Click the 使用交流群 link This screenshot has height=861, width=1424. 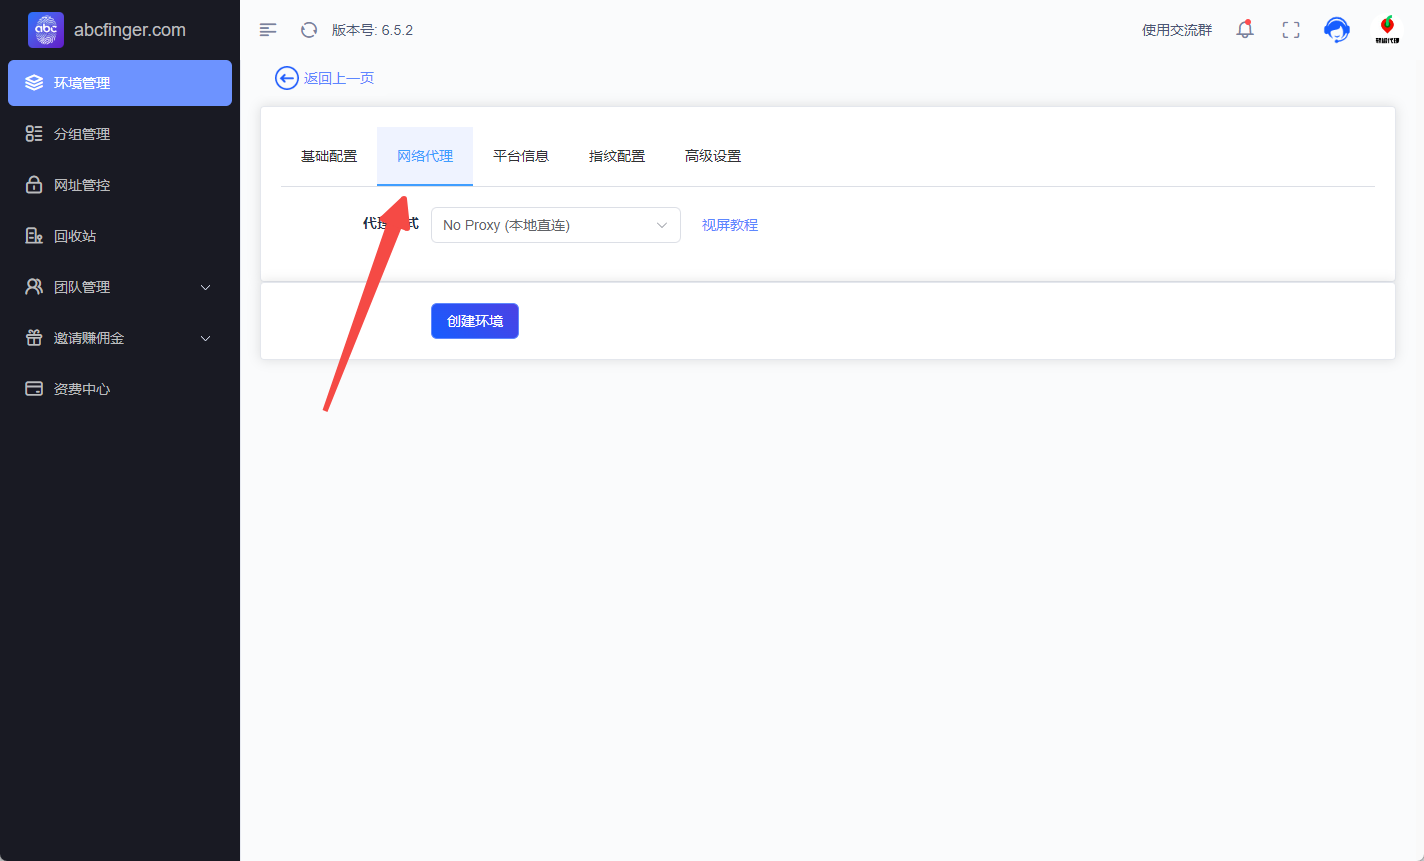[x=1177, y=30]
